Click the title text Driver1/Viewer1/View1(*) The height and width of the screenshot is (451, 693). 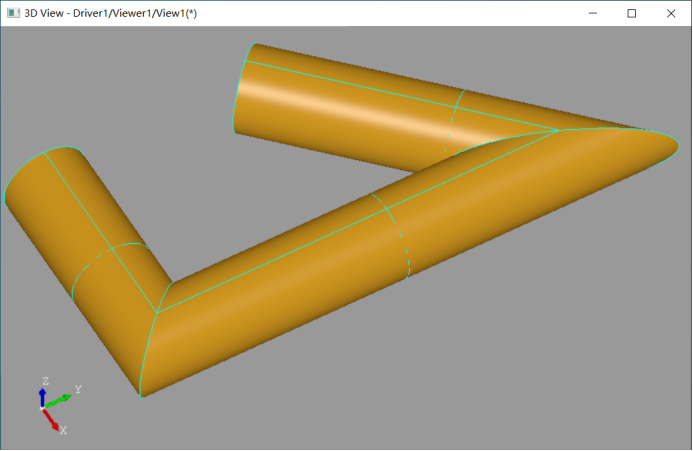point(135,13)
